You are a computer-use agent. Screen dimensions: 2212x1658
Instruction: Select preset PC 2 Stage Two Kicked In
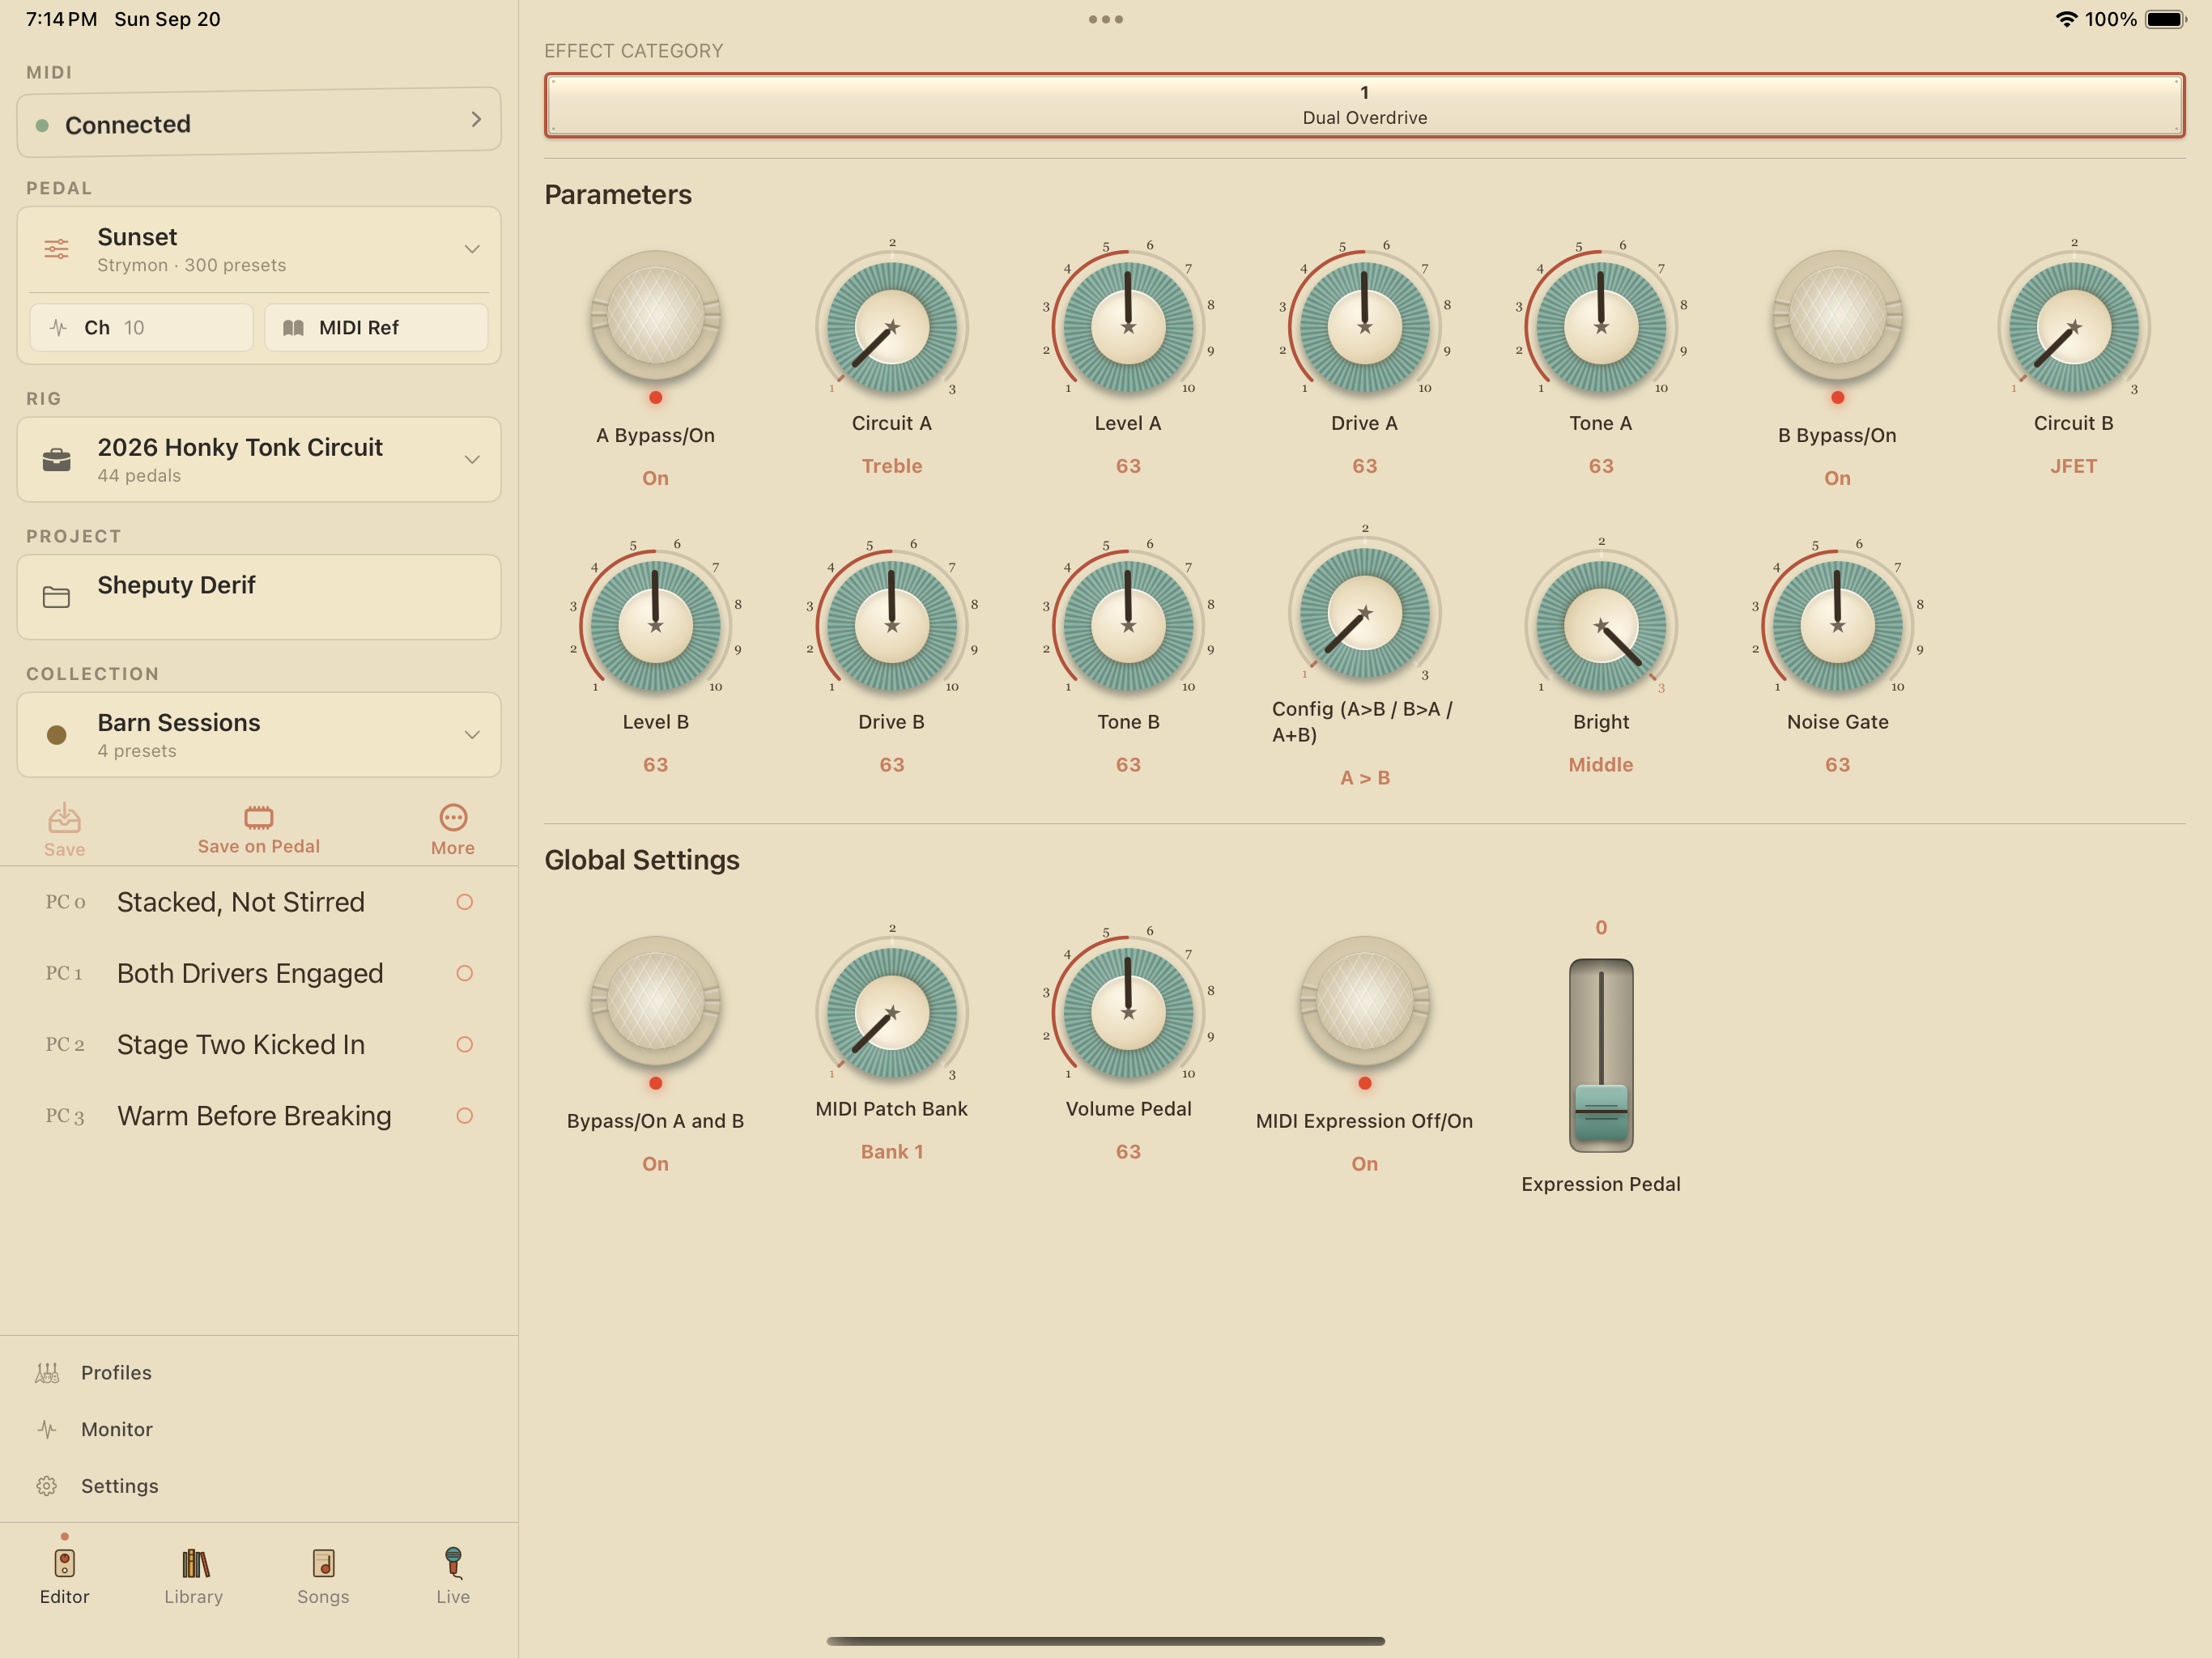[259, 1044]
